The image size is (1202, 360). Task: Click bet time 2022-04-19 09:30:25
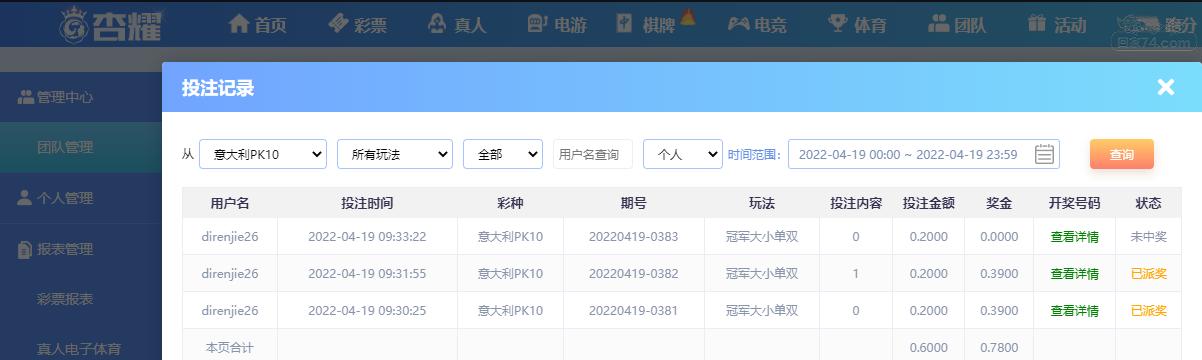click(x=367, y=311)
